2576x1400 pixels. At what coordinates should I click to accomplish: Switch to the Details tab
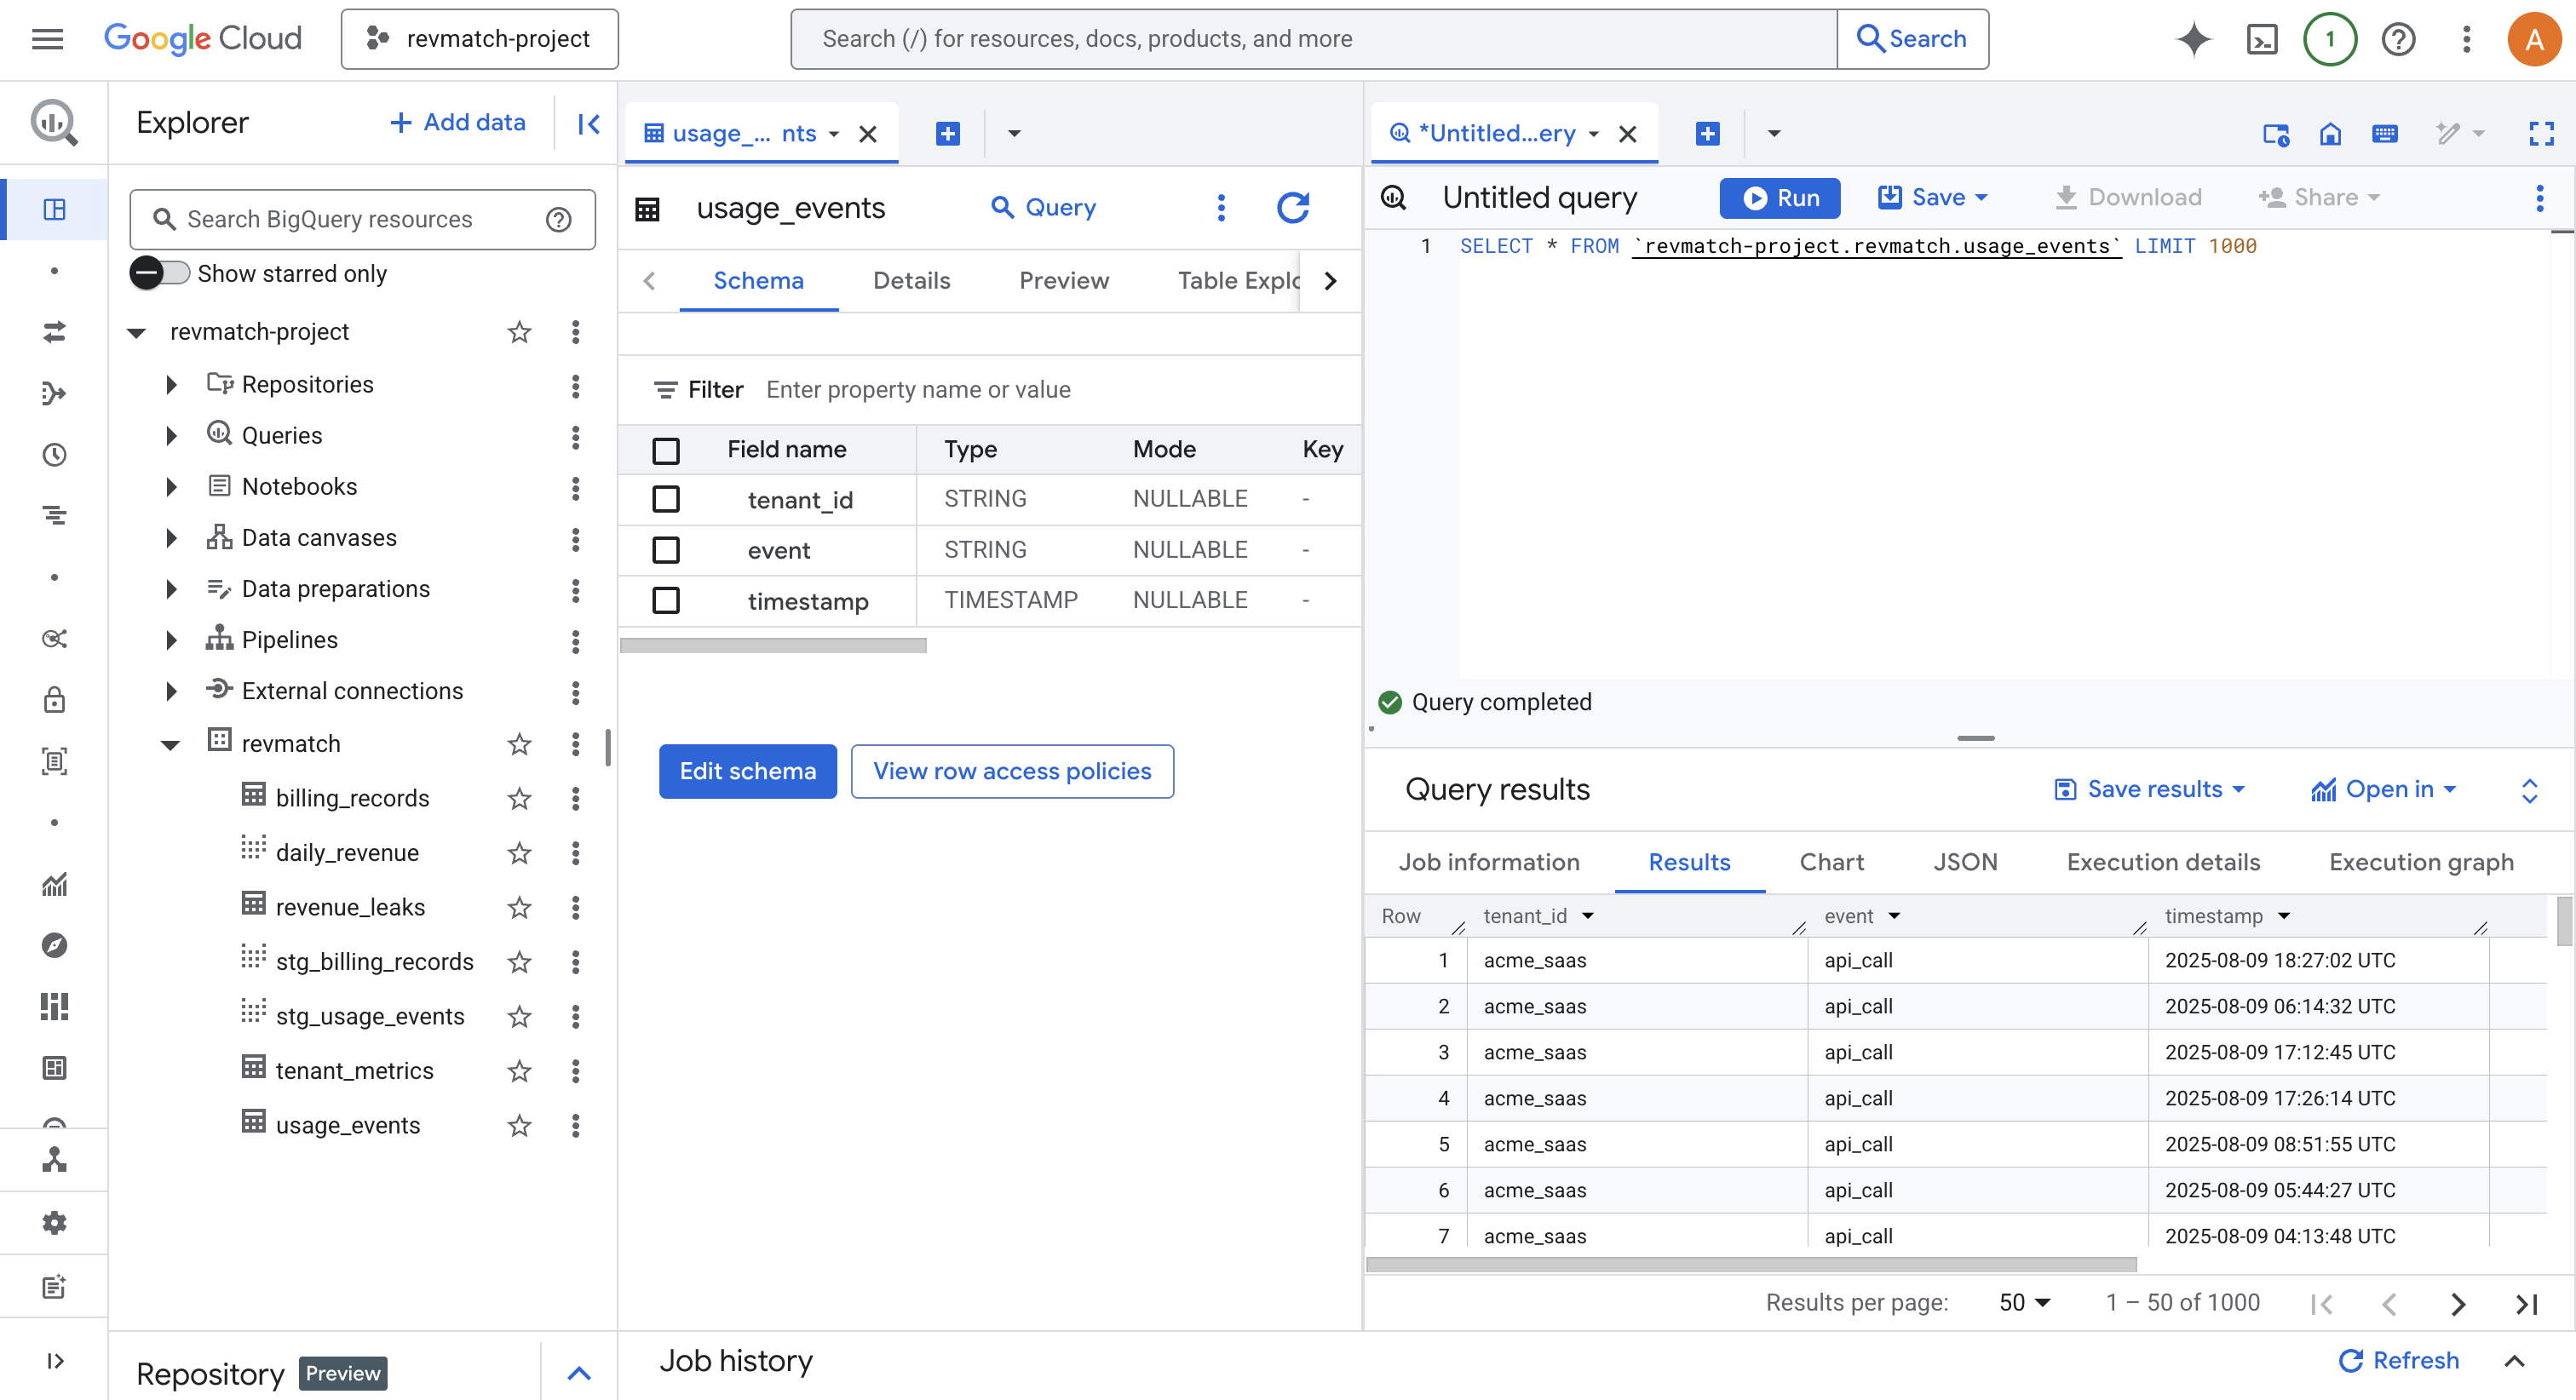tap(911, 281)
